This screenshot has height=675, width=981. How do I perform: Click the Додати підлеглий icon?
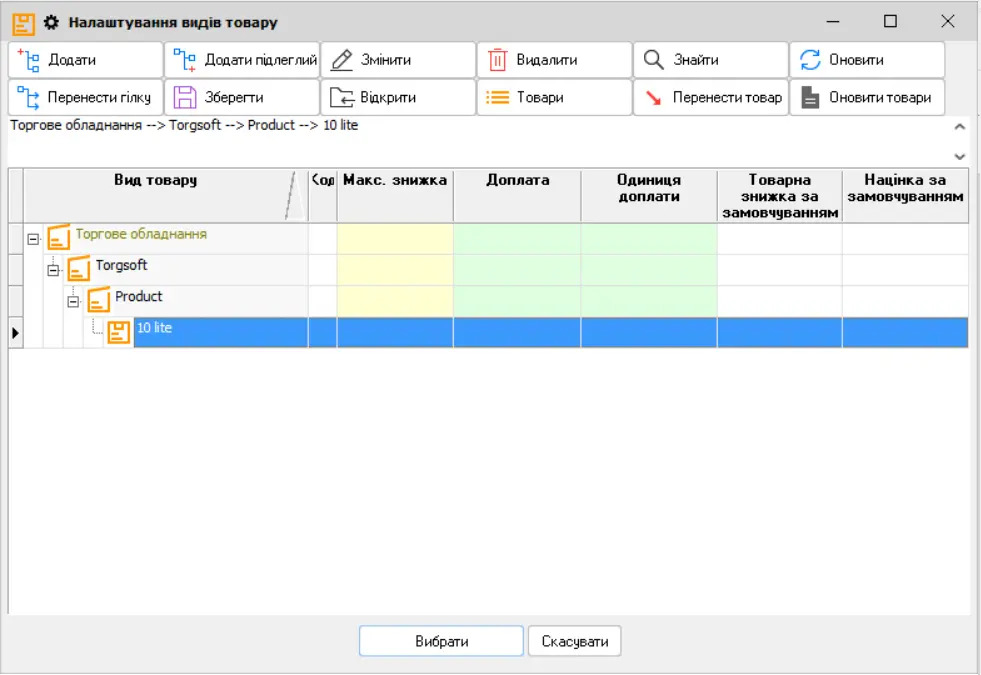click(185, 60)
